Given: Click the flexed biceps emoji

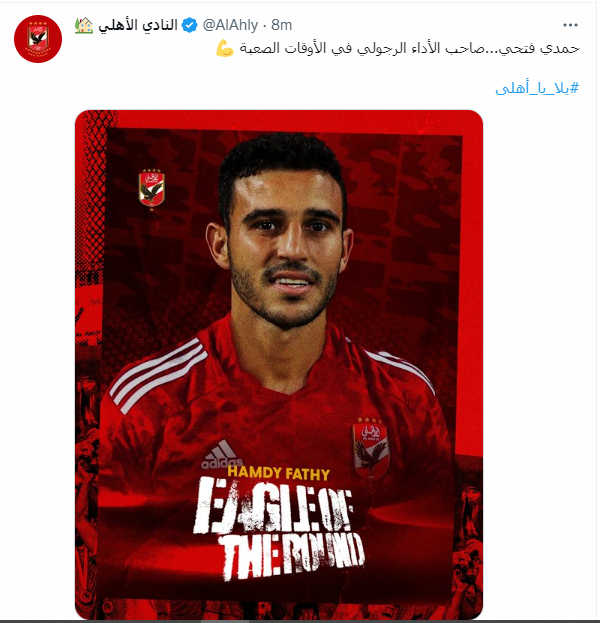Looking at the screenshot, I should pos(225,48).
